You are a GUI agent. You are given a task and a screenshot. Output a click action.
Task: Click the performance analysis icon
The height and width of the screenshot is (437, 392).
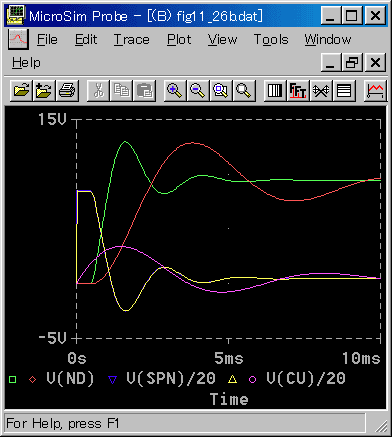coord(321,90)
